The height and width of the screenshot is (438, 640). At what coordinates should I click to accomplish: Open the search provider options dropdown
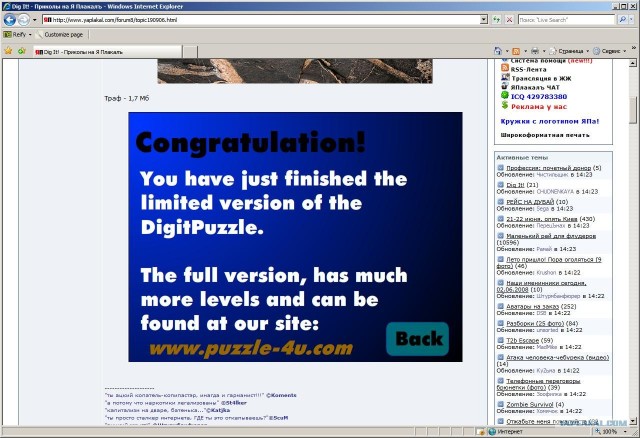(x=632, y=20)
